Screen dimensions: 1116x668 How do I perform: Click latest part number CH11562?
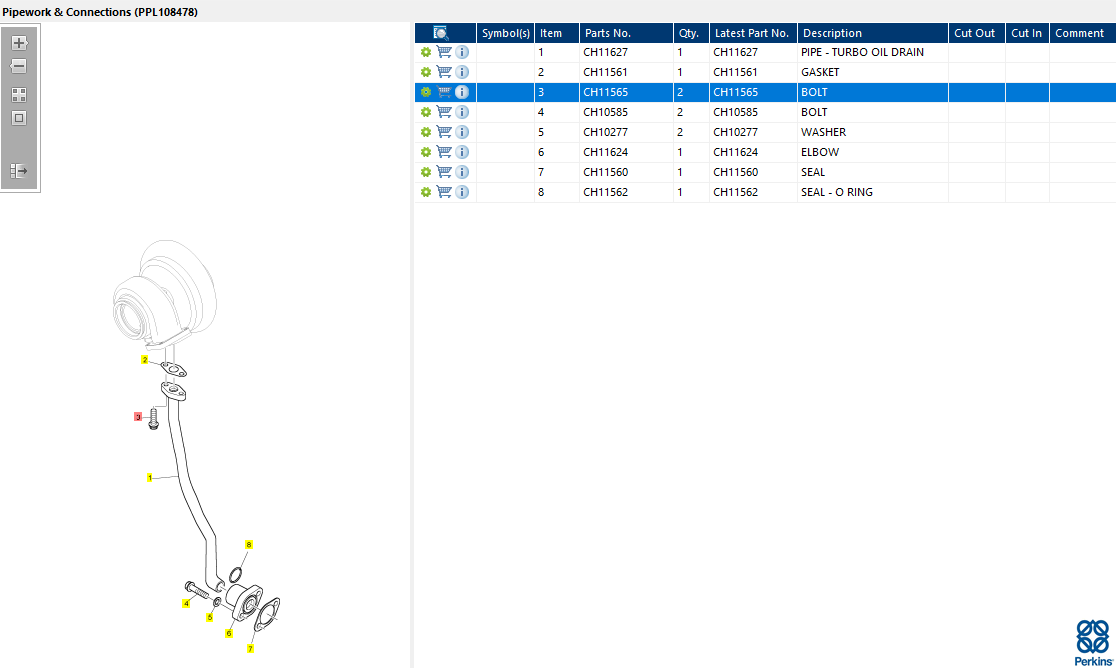735,192
